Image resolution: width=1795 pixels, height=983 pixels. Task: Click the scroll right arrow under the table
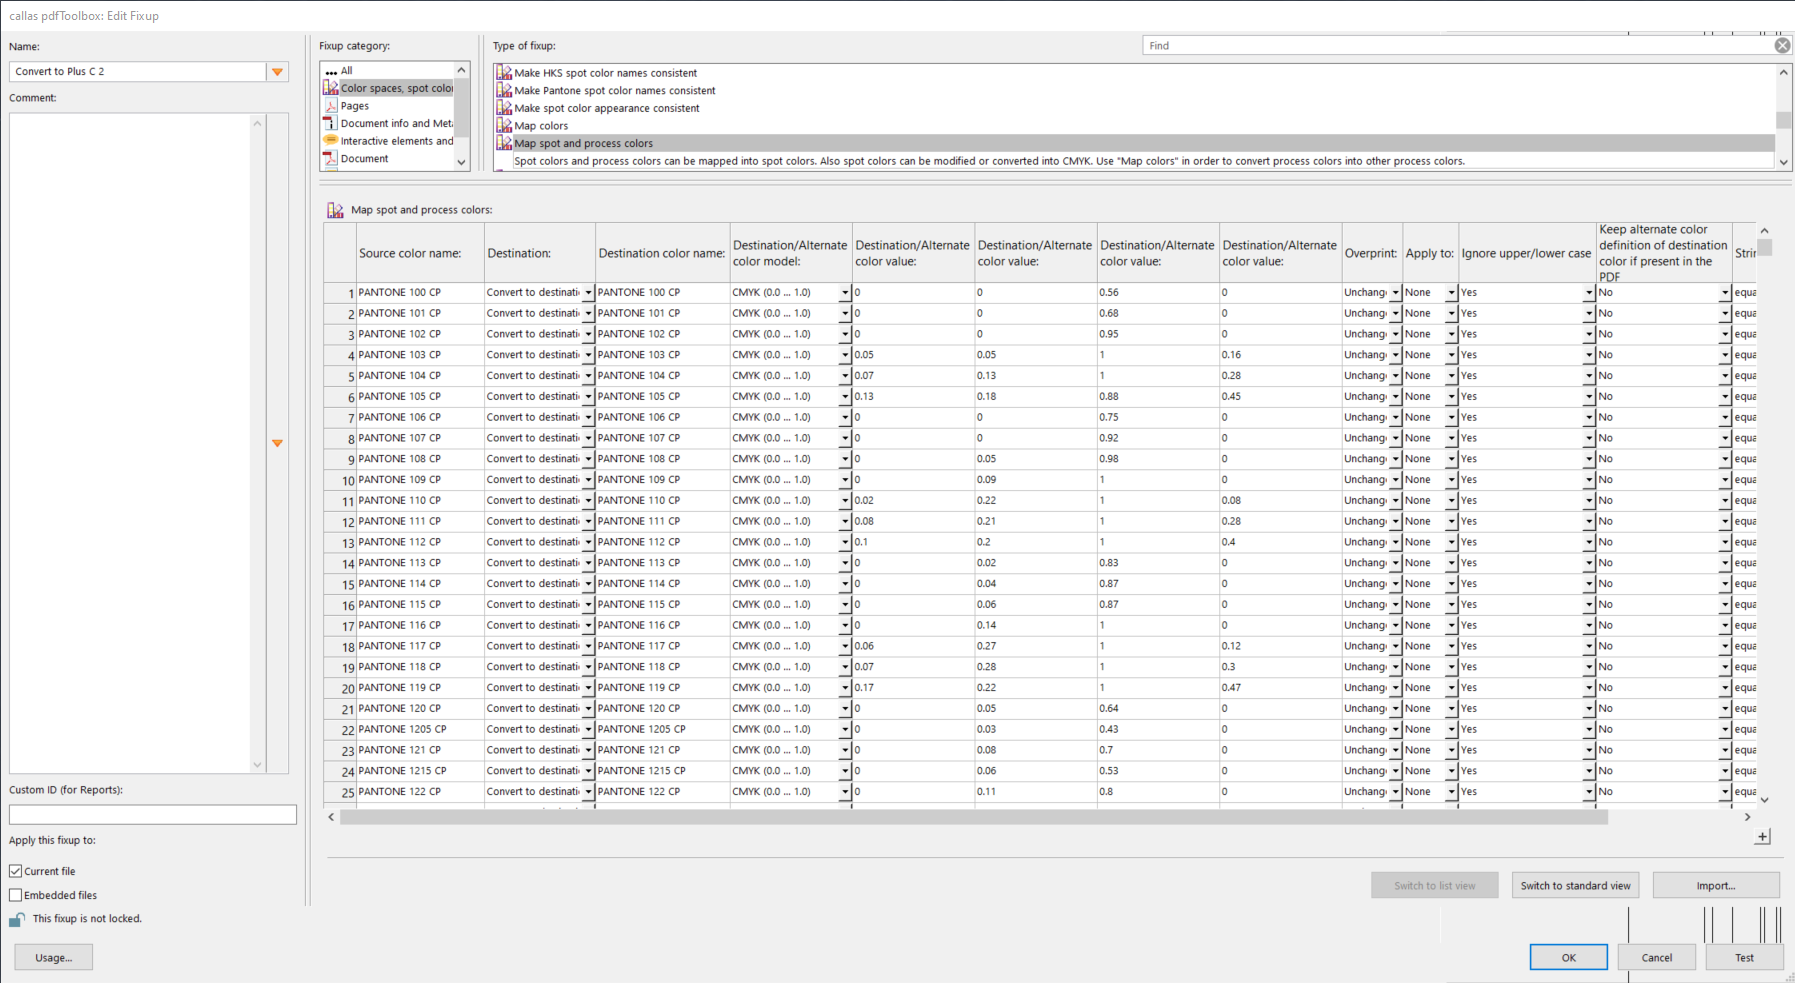pyautogui.click(x=1747, y=817)
